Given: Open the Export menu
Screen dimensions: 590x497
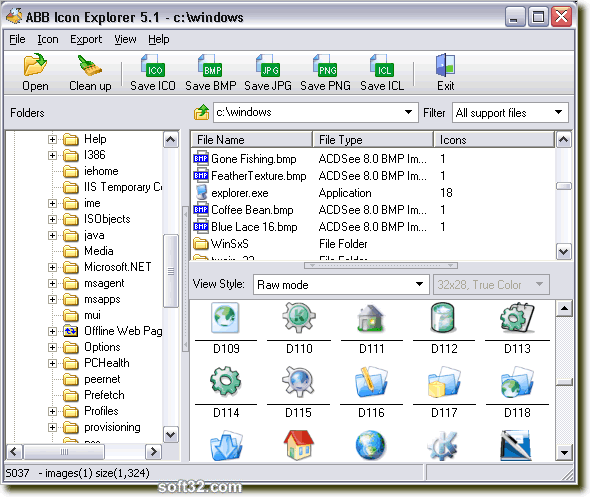Looking at the screenshot, I should [86, 39].
